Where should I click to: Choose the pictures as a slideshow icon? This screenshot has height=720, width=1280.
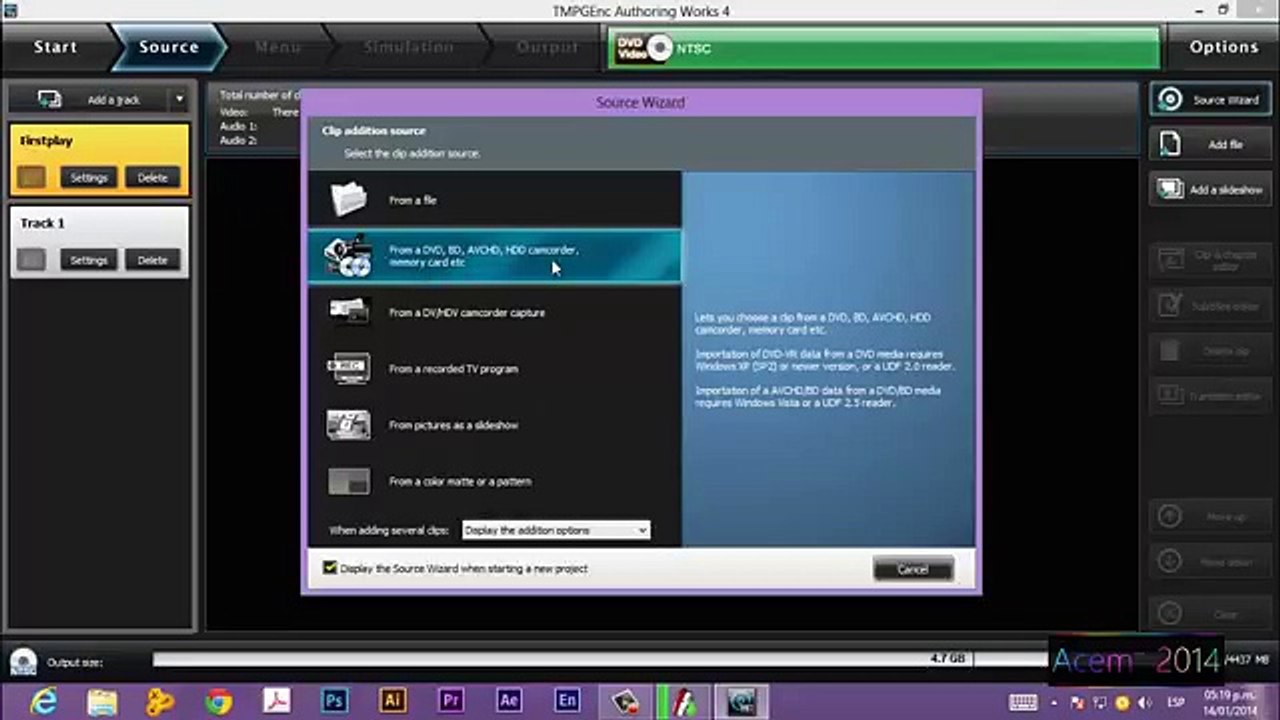pos(349,425)
